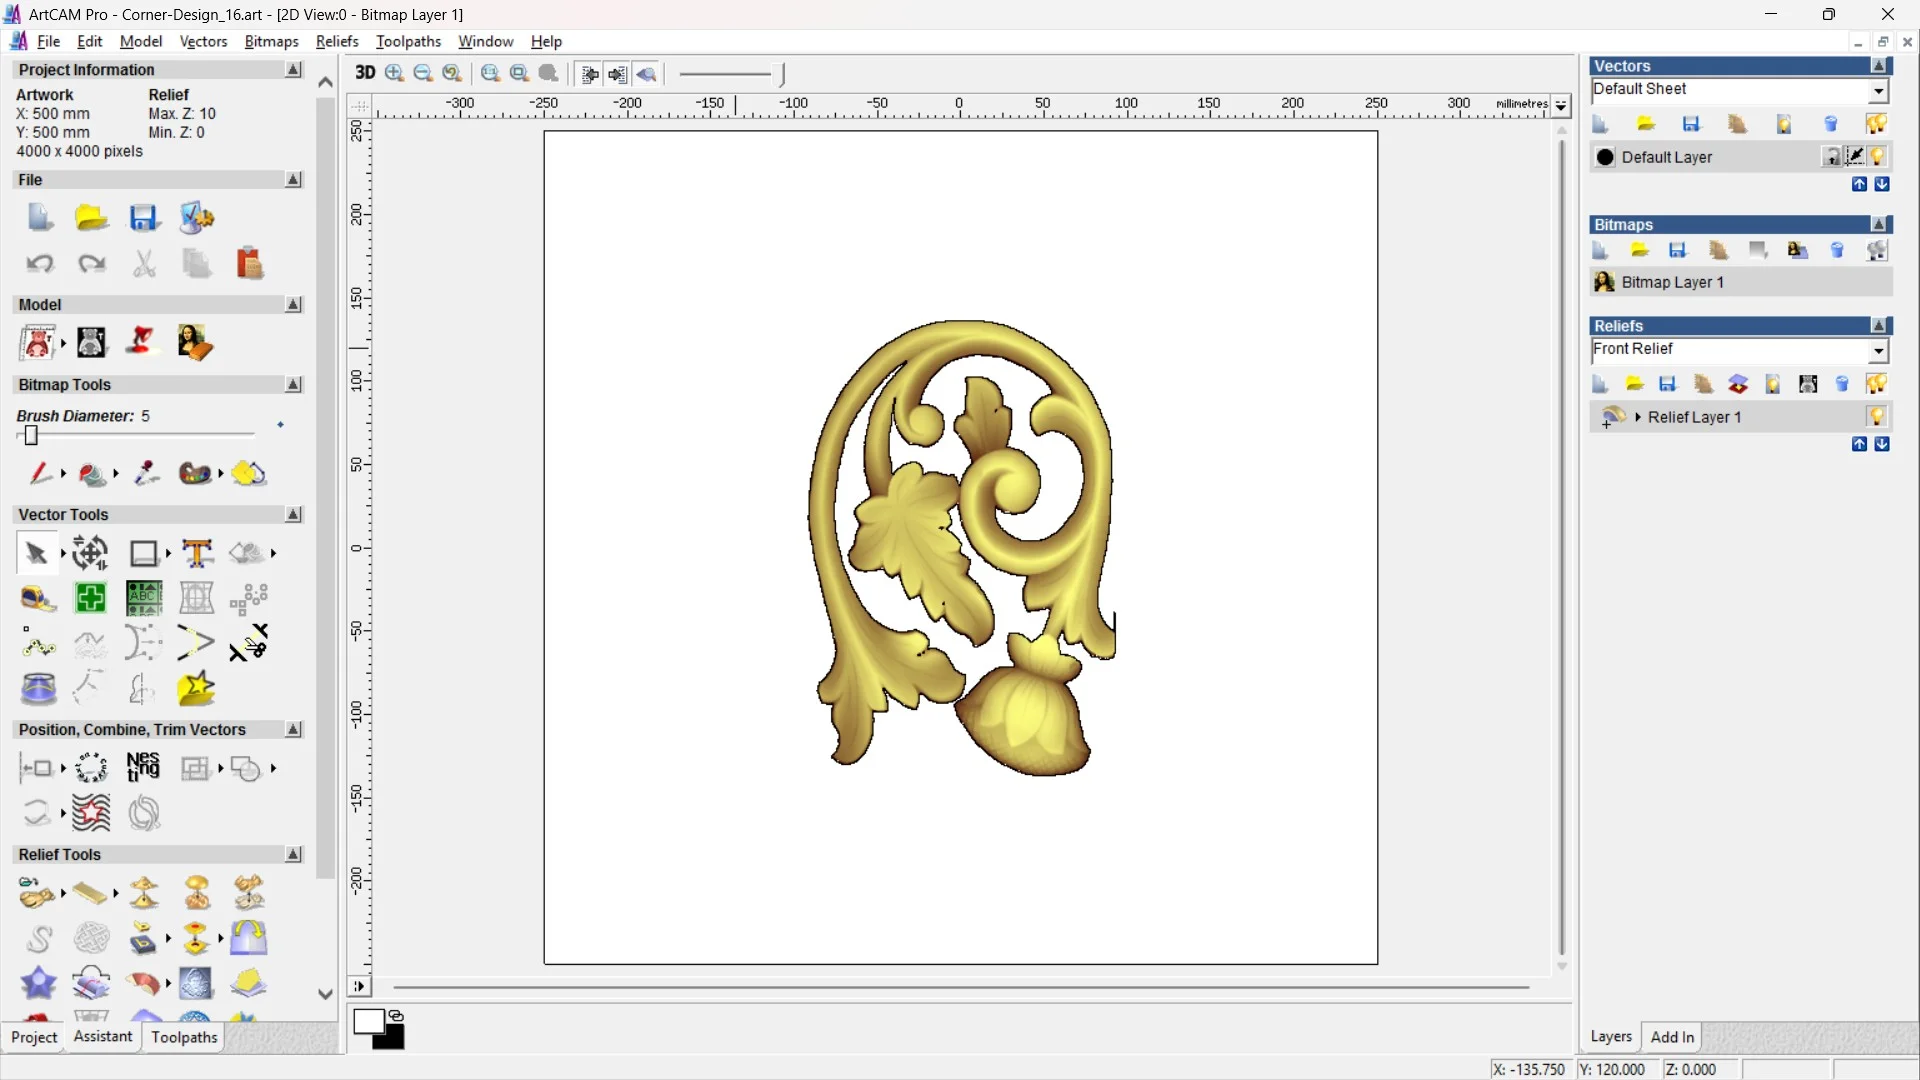Open the Nesting vectors tool

pyautogui.click(x=143, y=767)
